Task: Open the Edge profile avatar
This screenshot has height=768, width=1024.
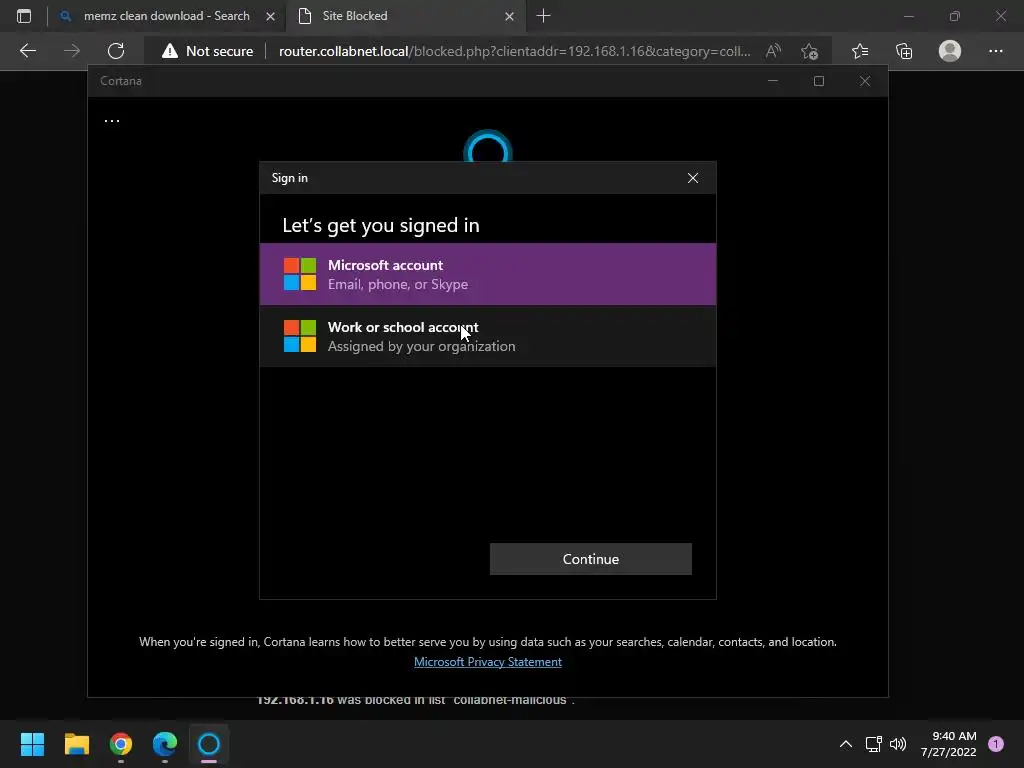Action: pyautogui.click(x=950, y=51)
